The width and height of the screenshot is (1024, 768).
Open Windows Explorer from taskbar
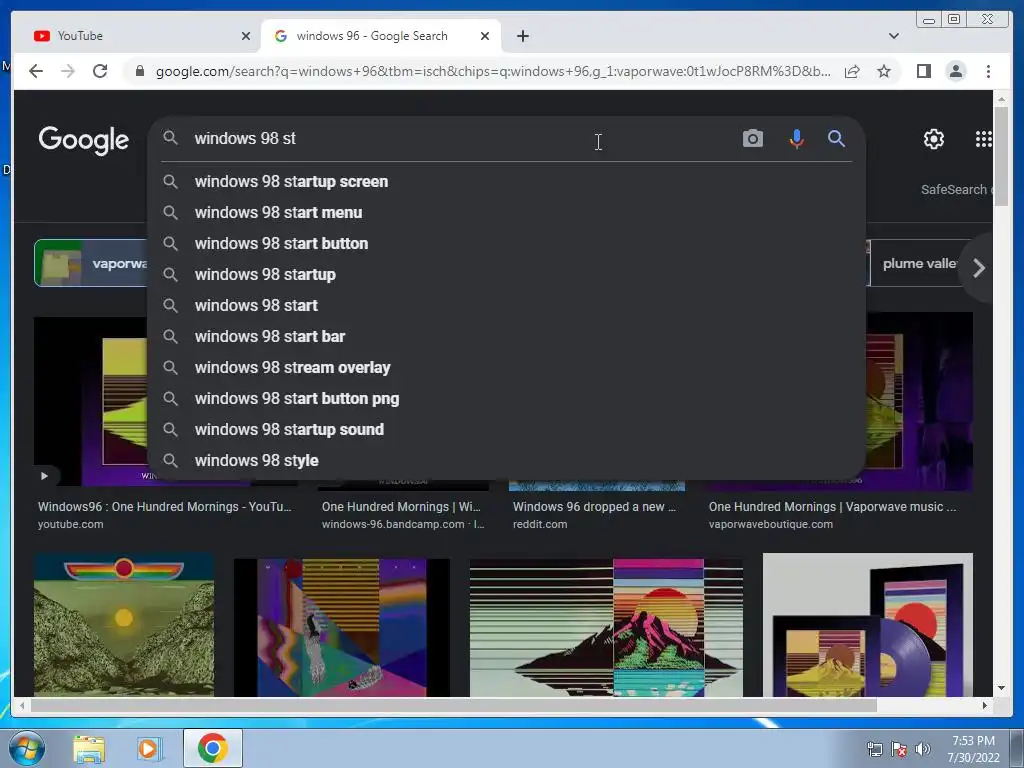click(89, 748)
